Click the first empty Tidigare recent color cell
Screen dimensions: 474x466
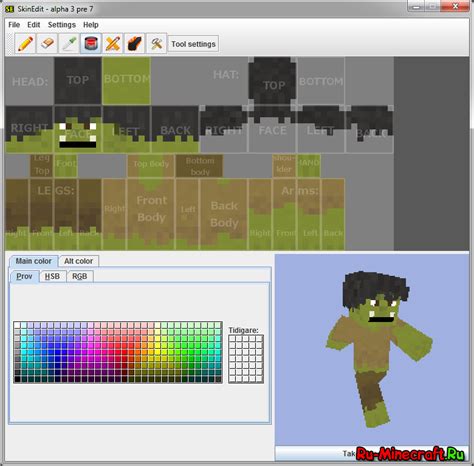tap(233, 339)
